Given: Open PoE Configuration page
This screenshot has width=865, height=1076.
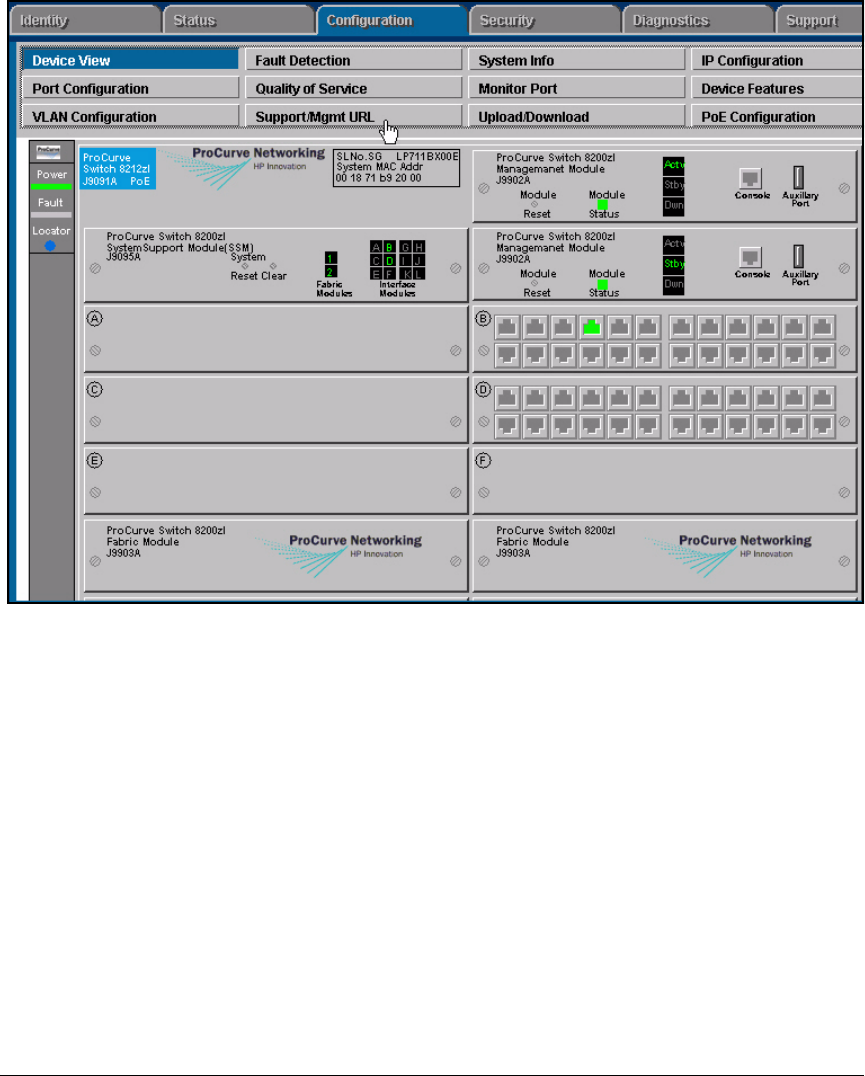Looking at the screenshot, I should point(777,117).
